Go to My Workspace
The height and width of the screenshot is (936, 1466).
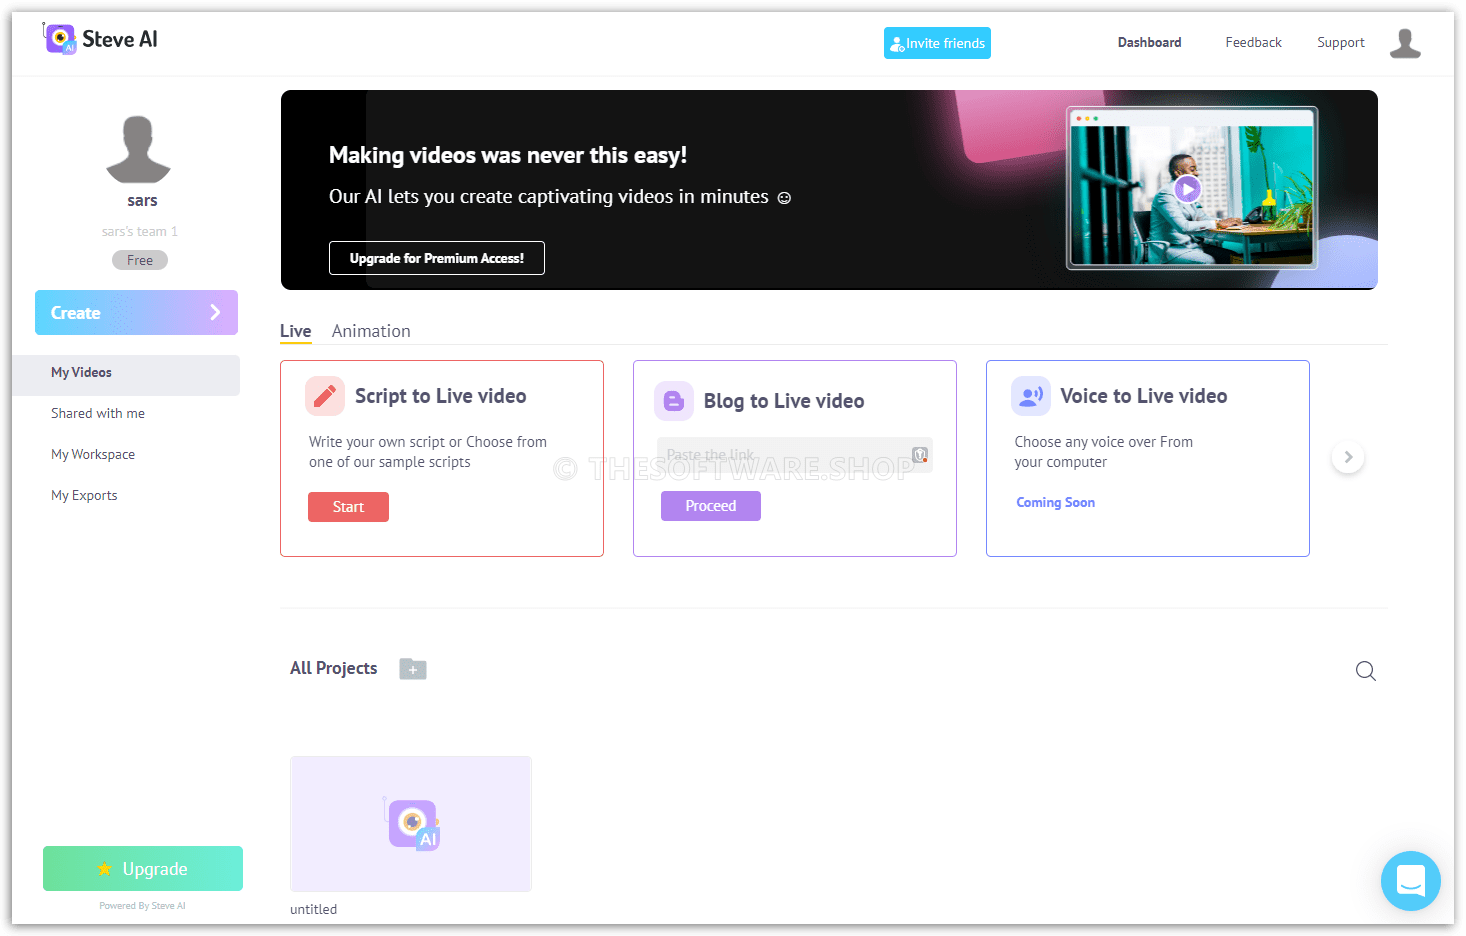[93, 454]
